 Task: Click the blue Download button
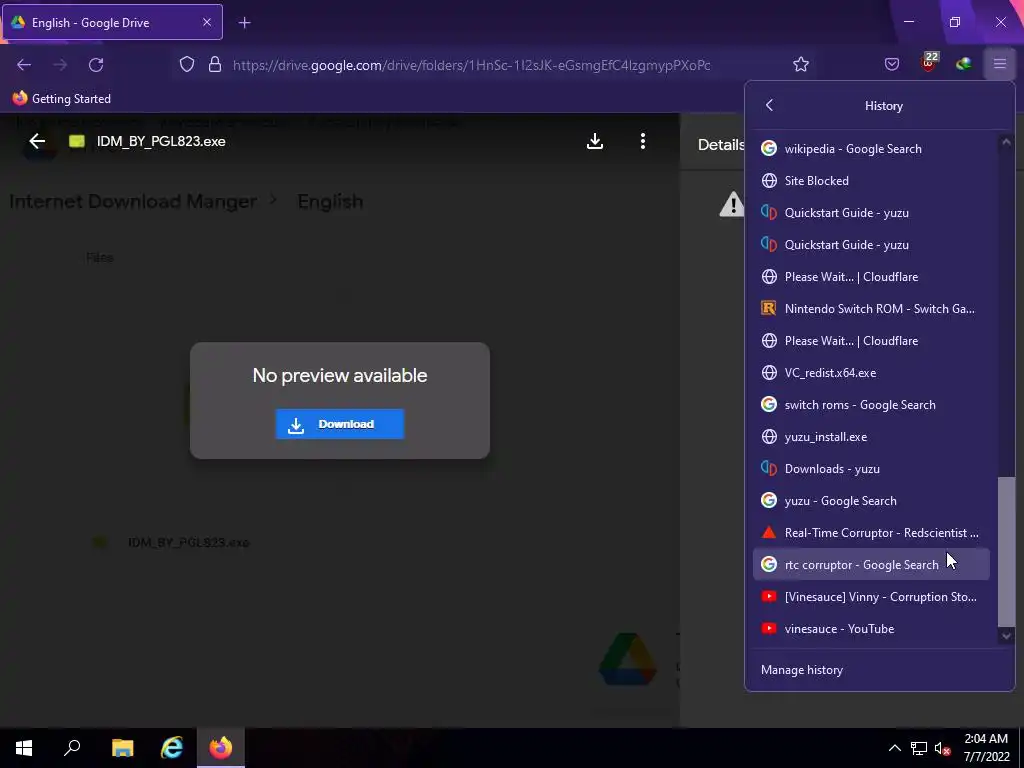[340, 424]
